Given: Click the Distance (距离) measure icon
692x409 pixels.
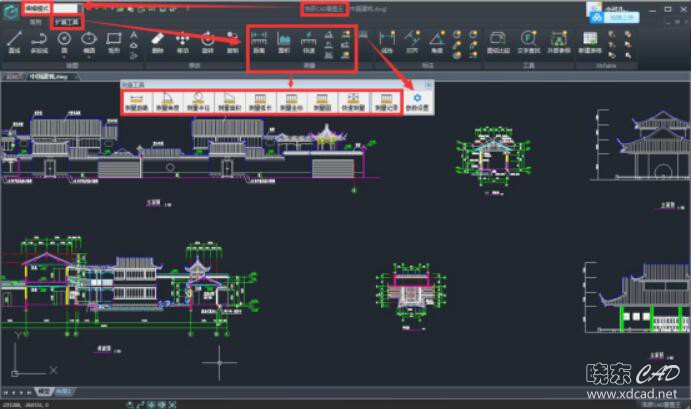Looking at the screenshot, I should click(259, 42).
